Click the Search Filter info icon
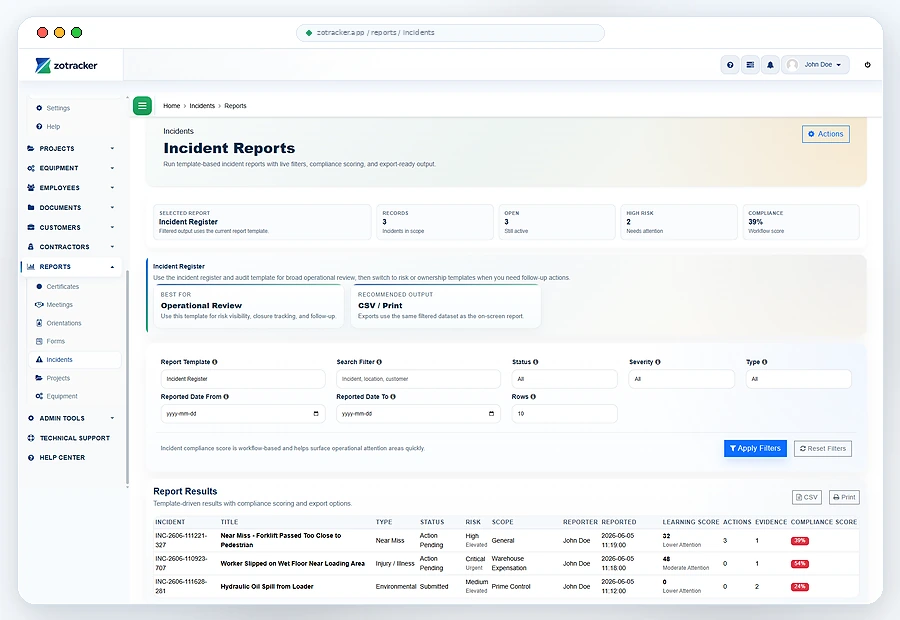 (x=379, y=362)
